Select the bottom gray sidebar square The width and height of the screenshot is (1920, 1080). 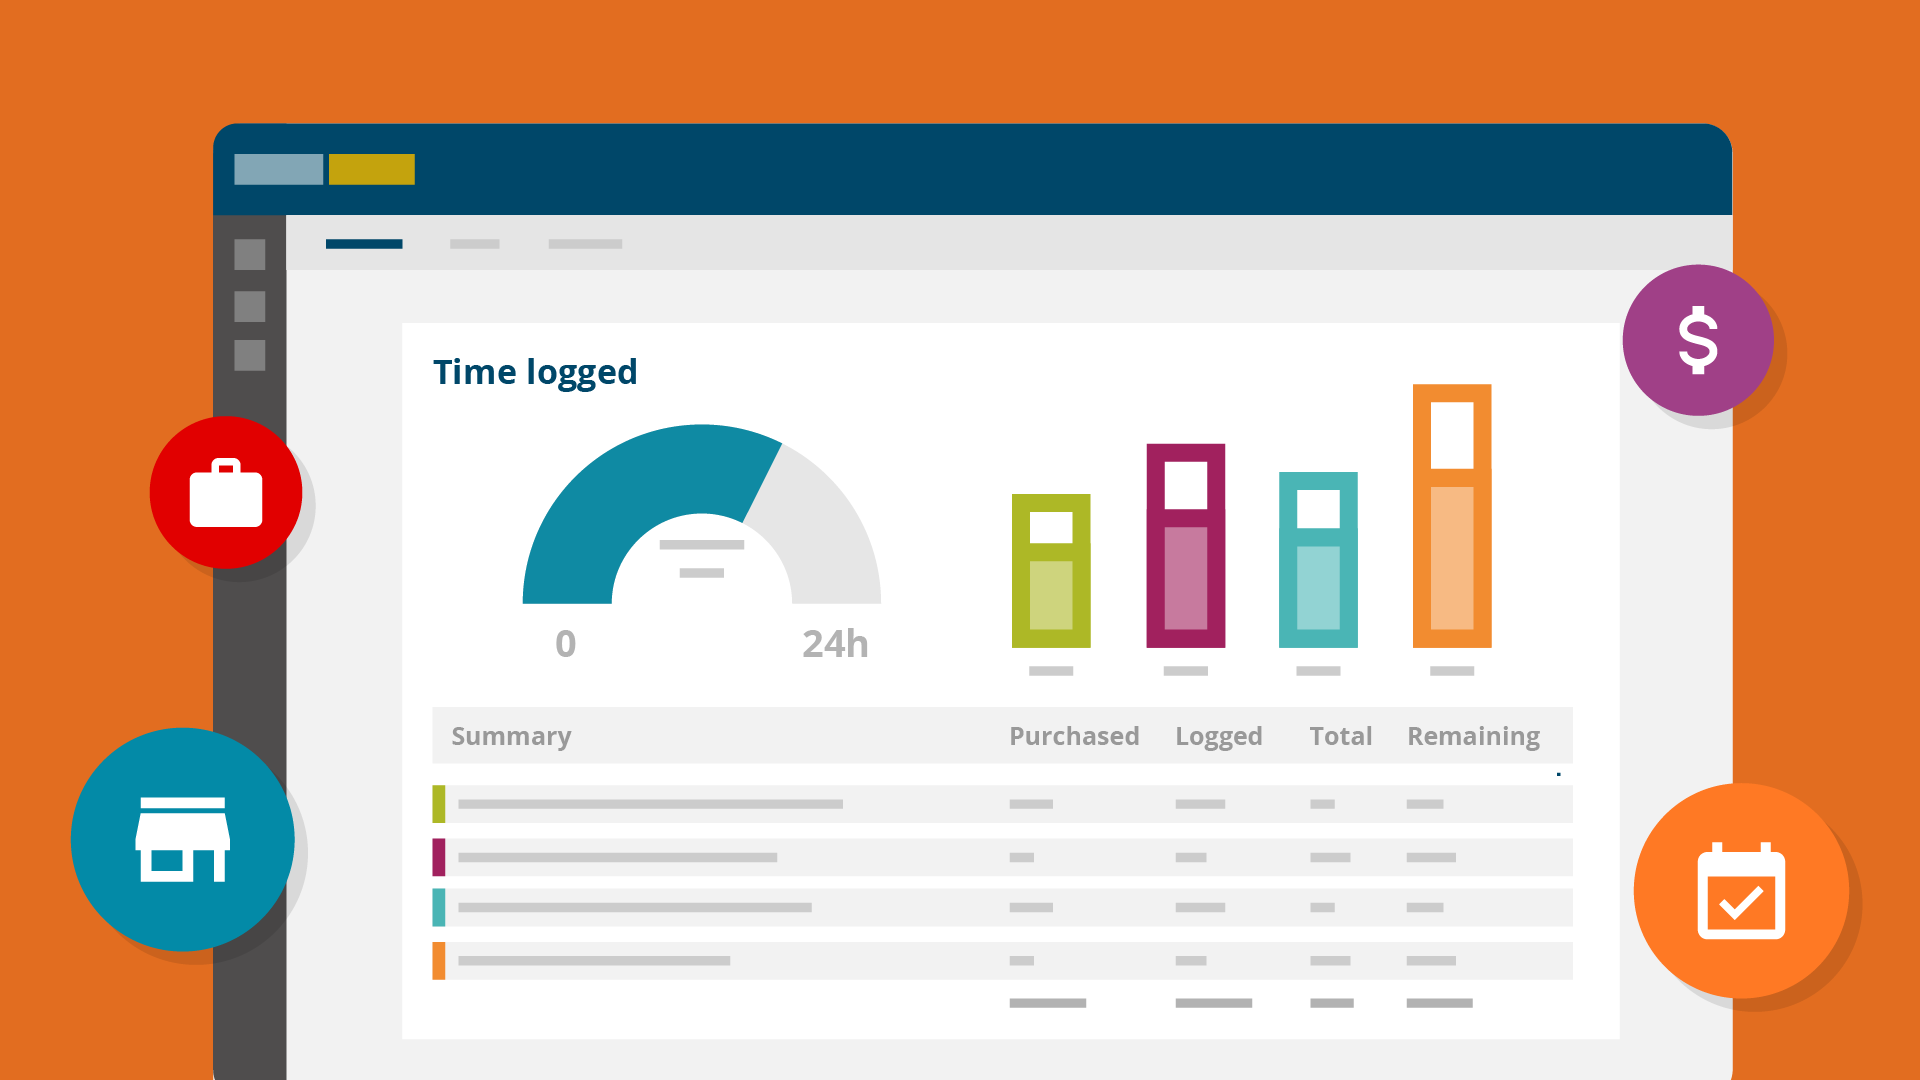tap(250, 355)
